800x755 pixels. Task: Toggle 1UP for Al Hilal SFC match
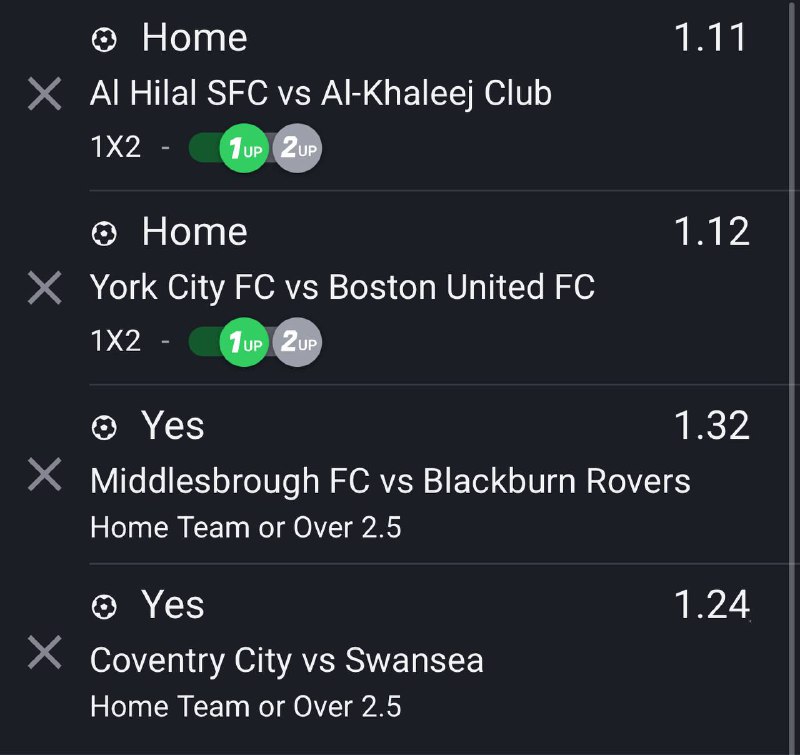pyautogui.click(x=244, y=149)
